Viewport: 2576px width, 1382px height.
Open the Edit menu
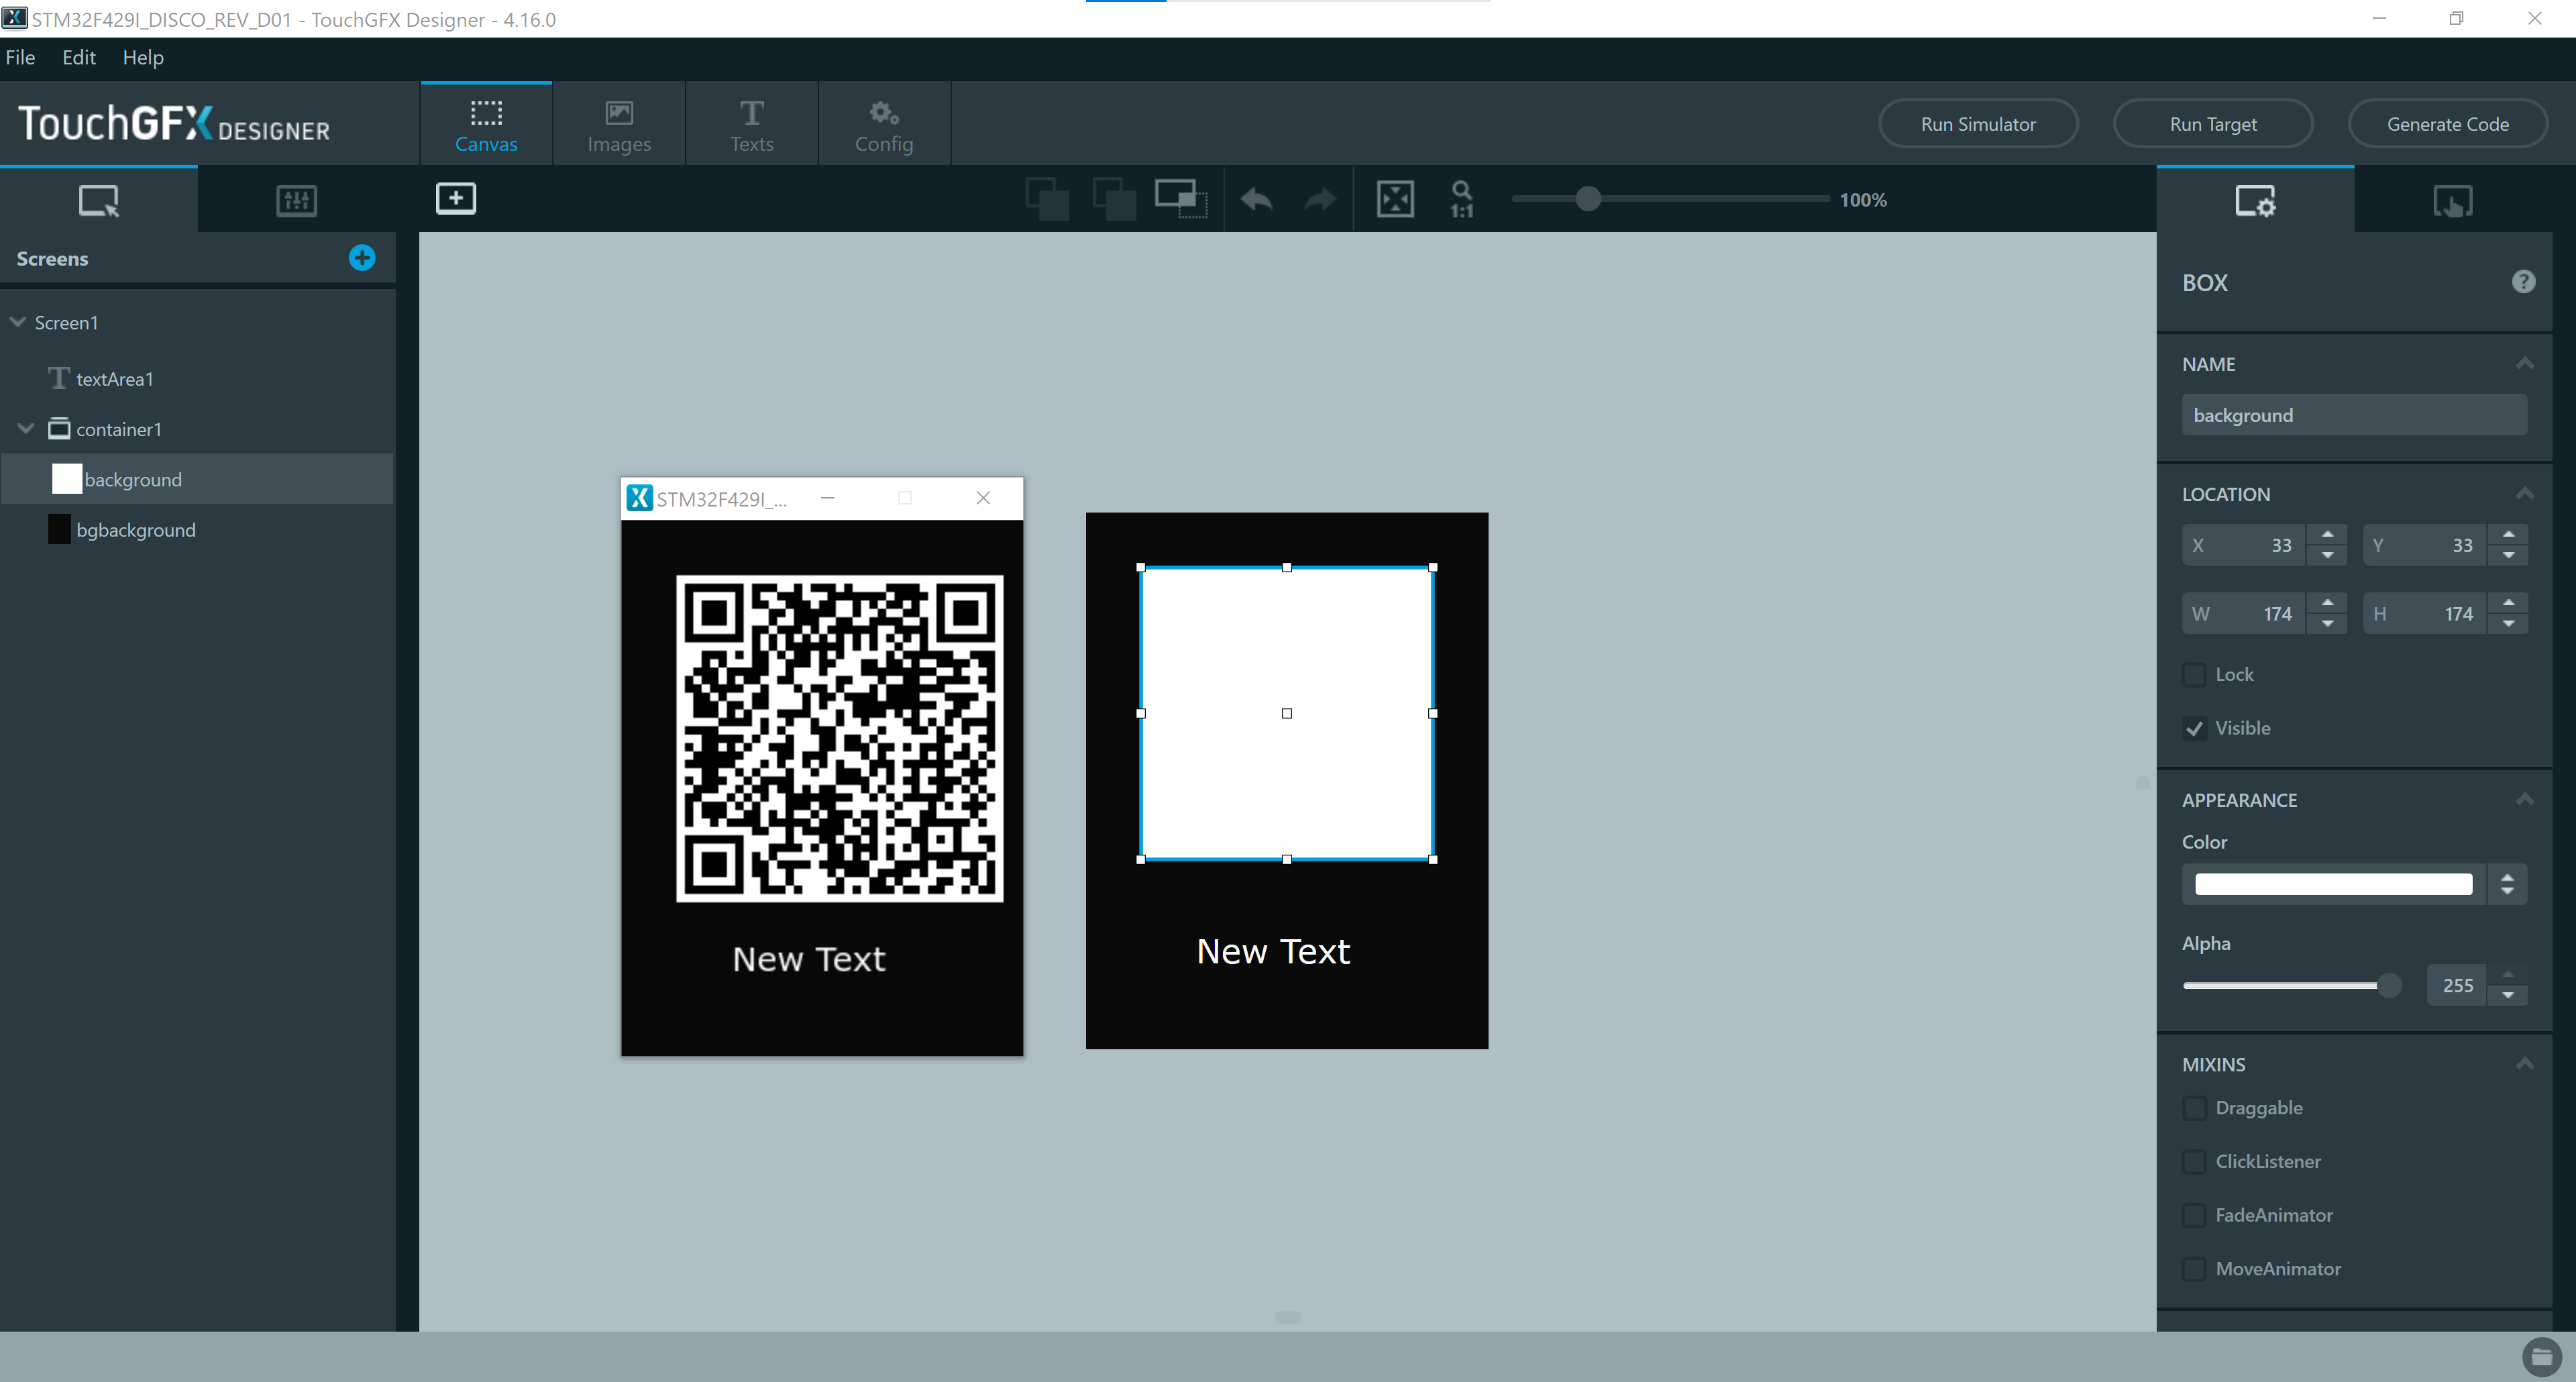coord(78,57)
